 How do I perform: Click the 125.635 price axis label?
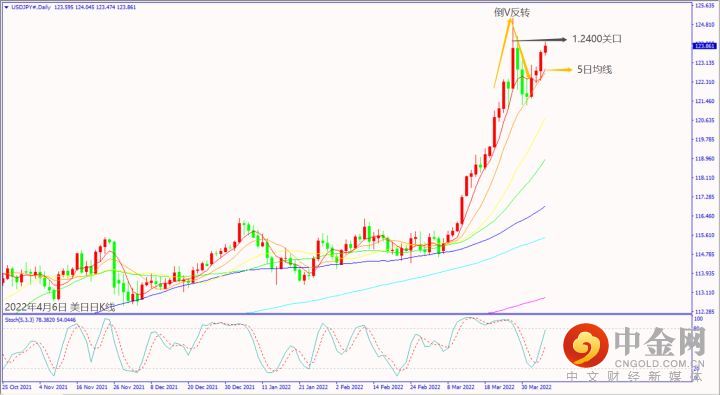705,6
